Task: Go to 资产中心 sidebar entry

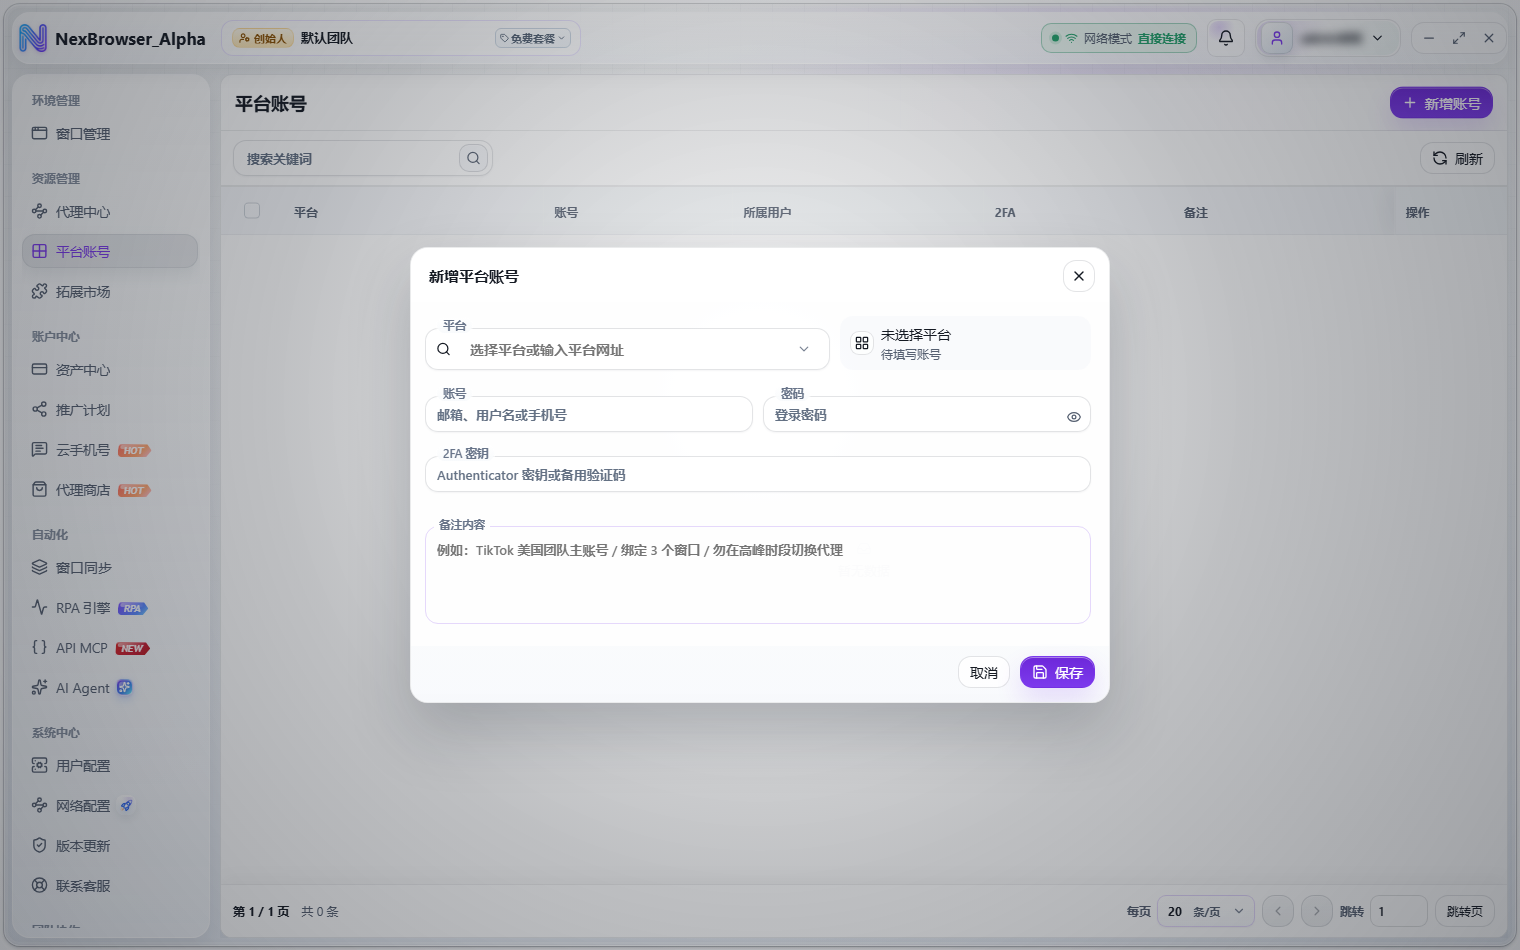Action: coord(110,369)
